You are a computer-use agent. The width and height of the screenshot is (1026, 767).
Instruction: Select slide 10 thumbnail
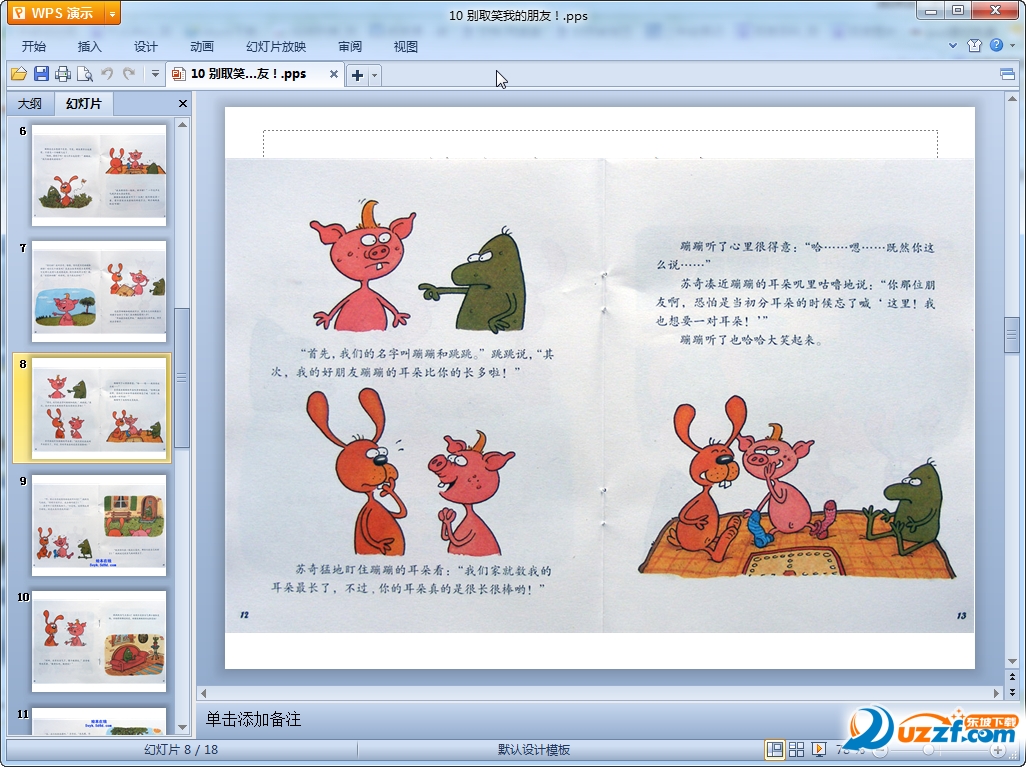click(x=99, y=641)
